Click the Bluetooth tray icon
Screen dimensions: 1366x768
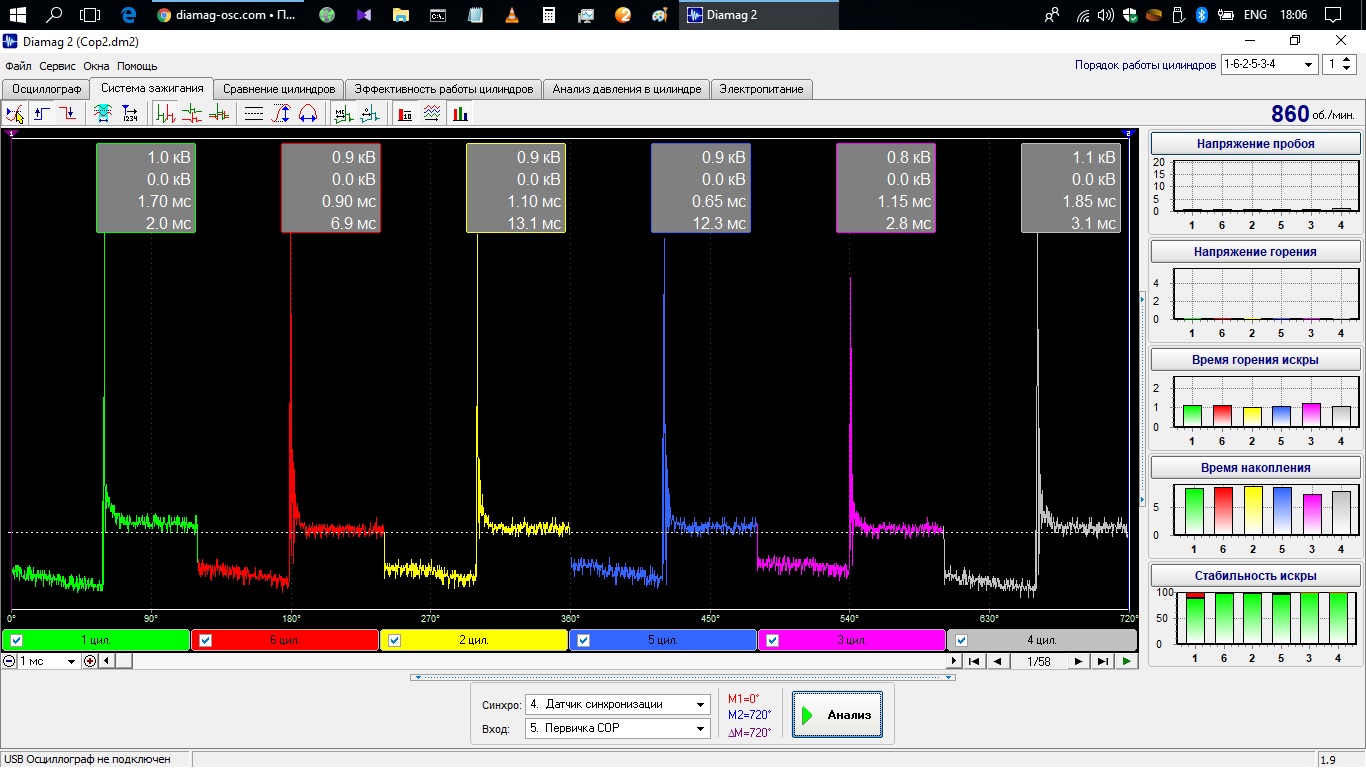tap(1203, 15)
